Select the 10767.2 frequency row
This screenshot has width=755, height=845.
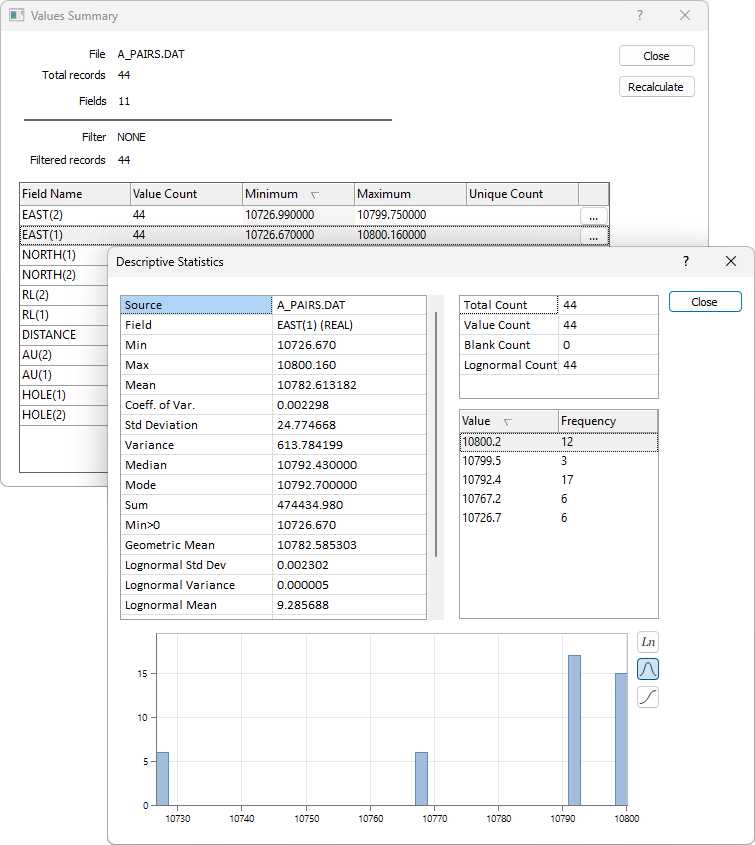pyautogui.click(x=559, y=498)
